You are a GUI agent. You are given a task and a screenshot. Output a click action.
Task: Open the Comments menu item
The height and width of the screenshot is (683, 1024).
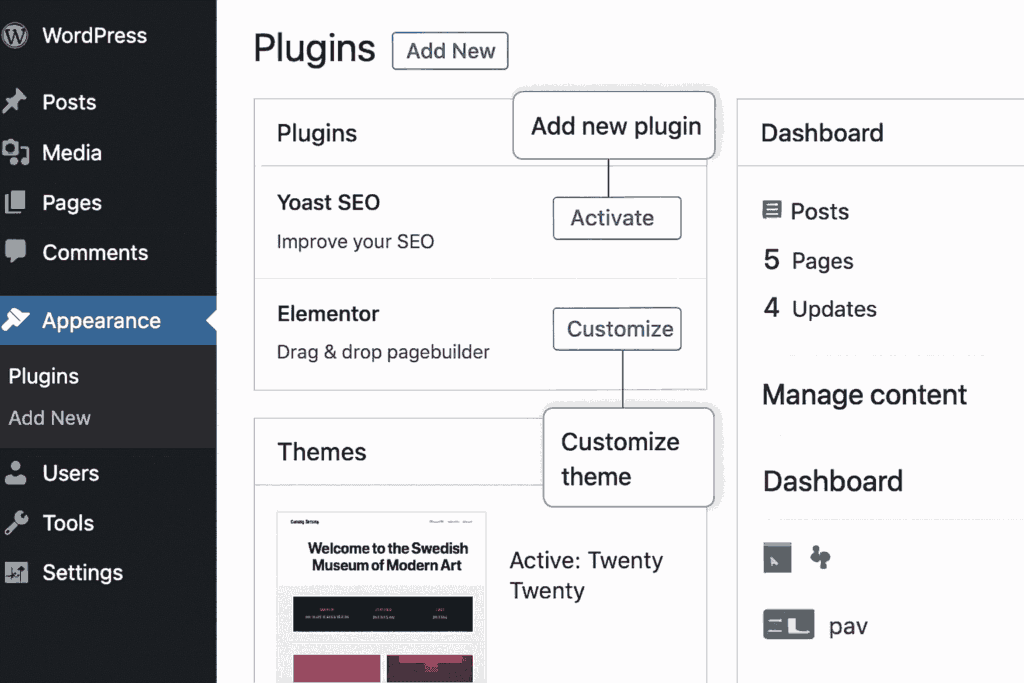coord(95,252)
